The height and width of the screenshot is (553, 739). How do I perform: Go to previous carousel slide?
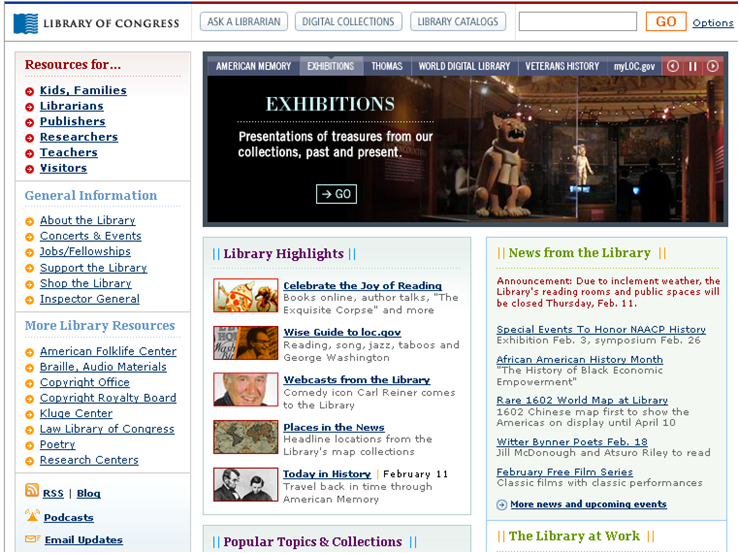(x=673, y=66)
